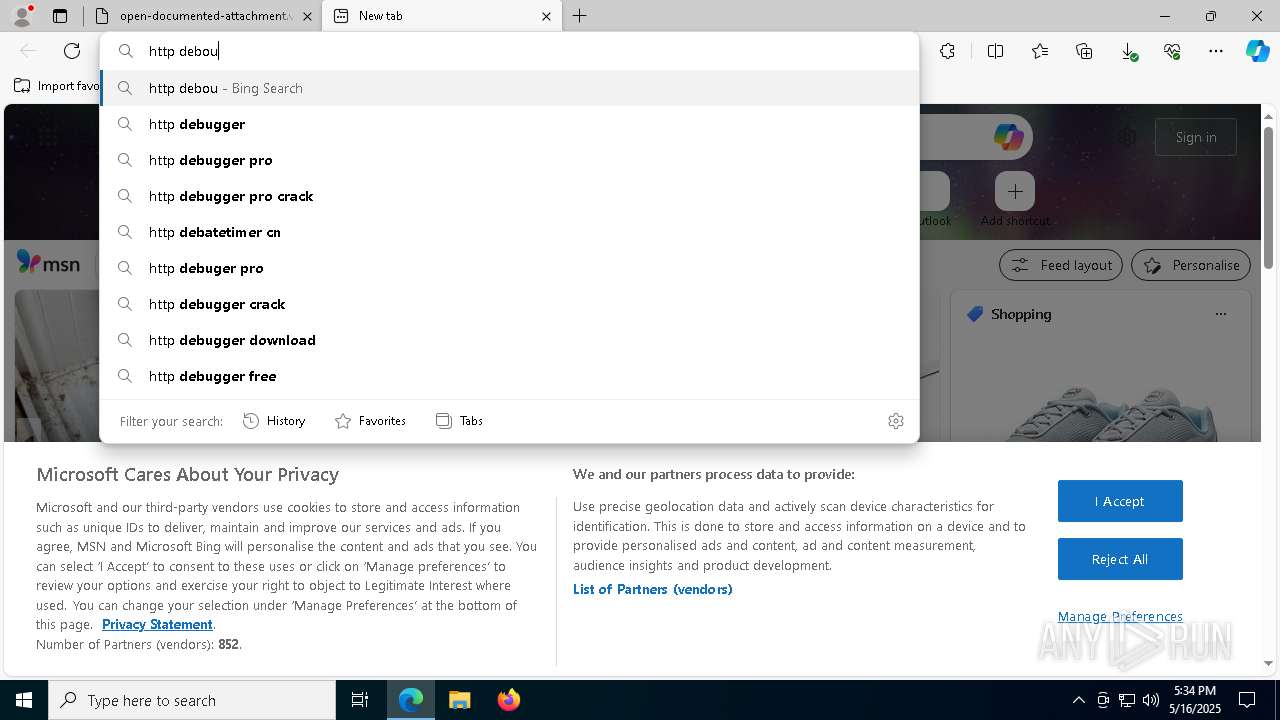Open the Edge Settings and more menu

click(x=1216, y=51)
